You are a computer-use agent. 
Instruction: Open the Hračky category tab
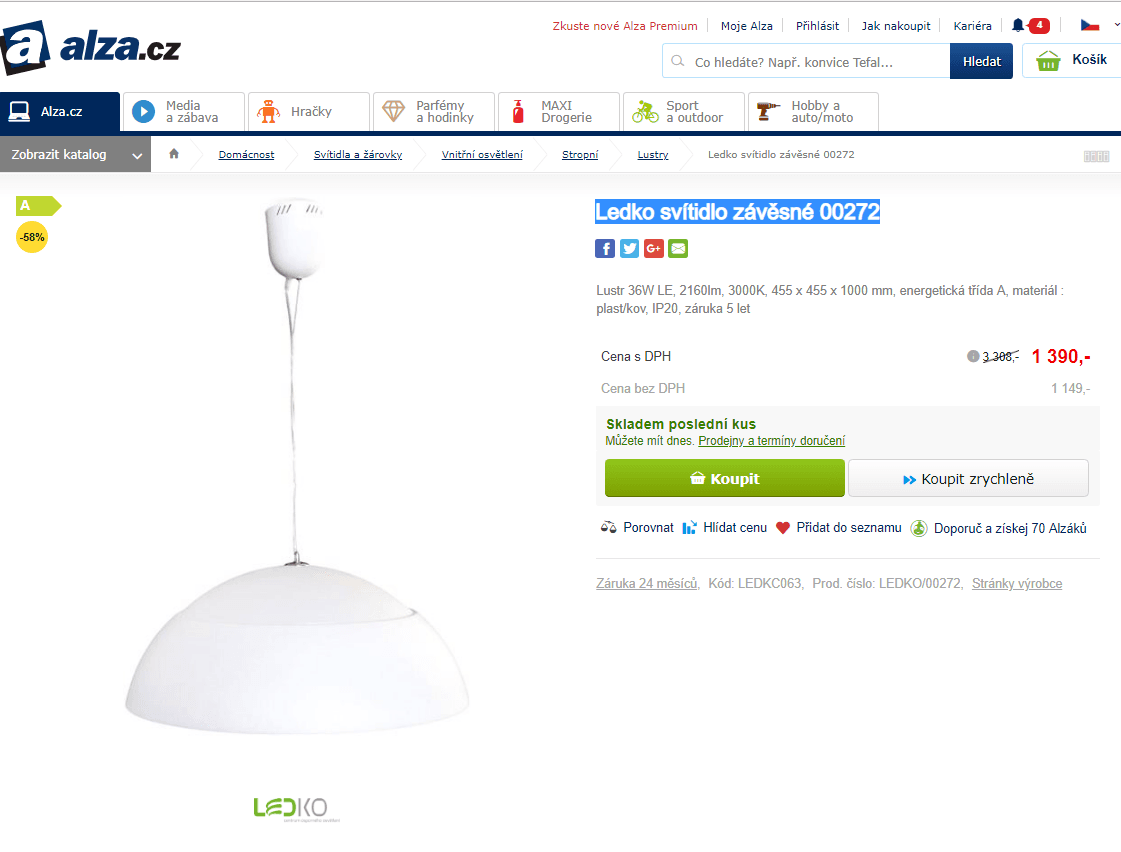tap(309, 112)
